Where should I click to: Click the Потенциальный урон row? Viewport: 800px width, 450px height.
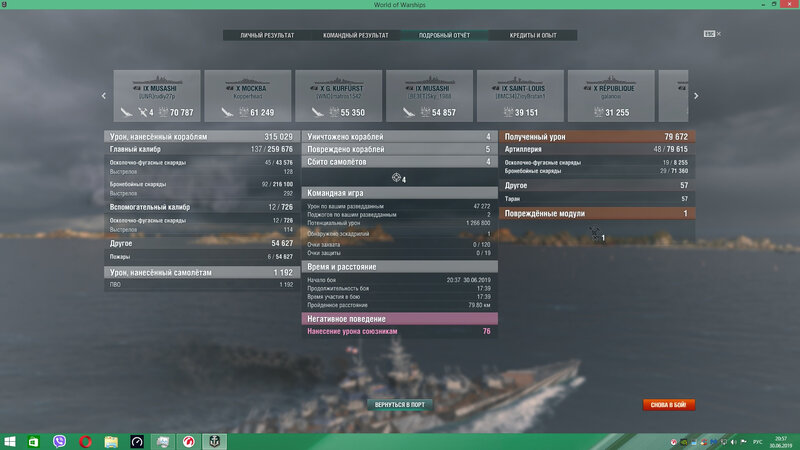tap(399, 223)
